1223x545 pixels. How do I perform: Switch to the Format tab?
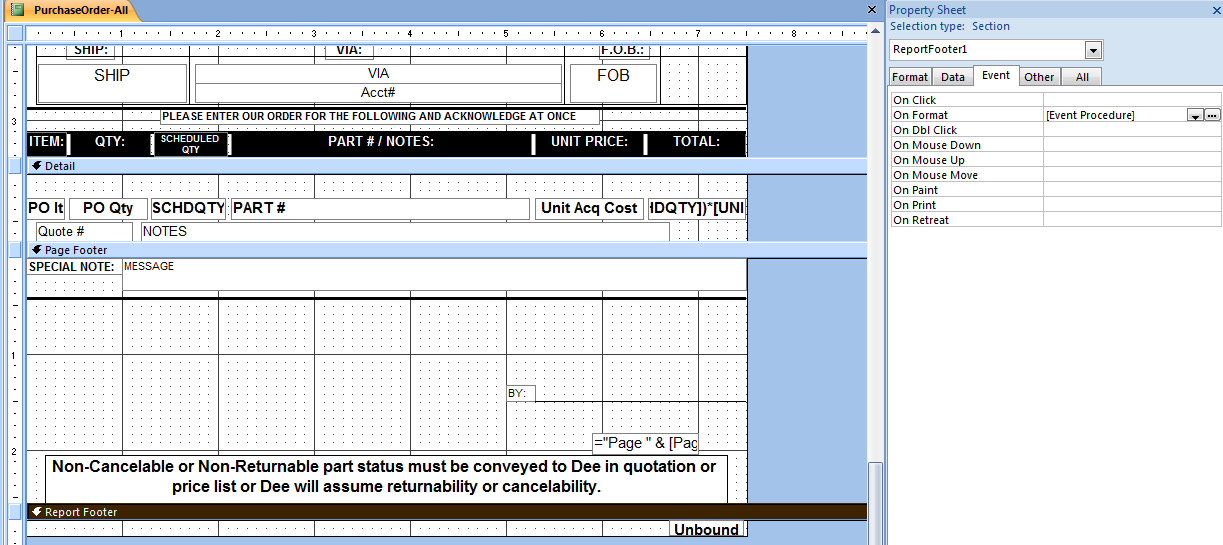point(910,77)
